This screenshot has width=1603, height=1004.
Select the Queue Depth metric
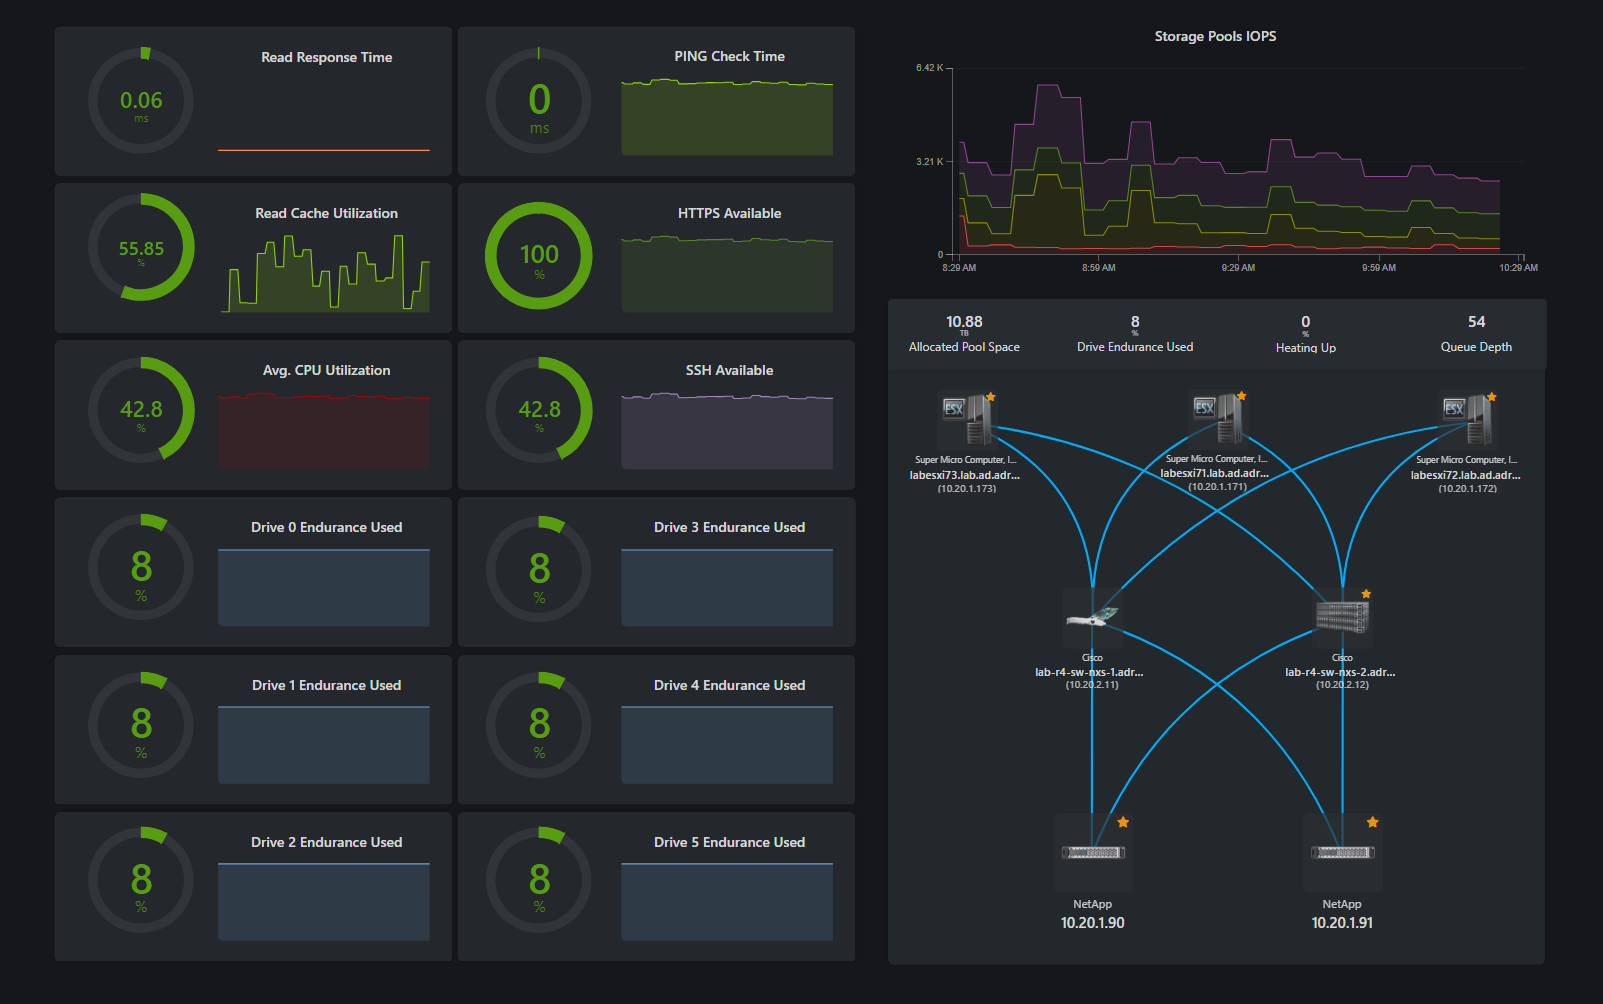tap(1476, 334)
